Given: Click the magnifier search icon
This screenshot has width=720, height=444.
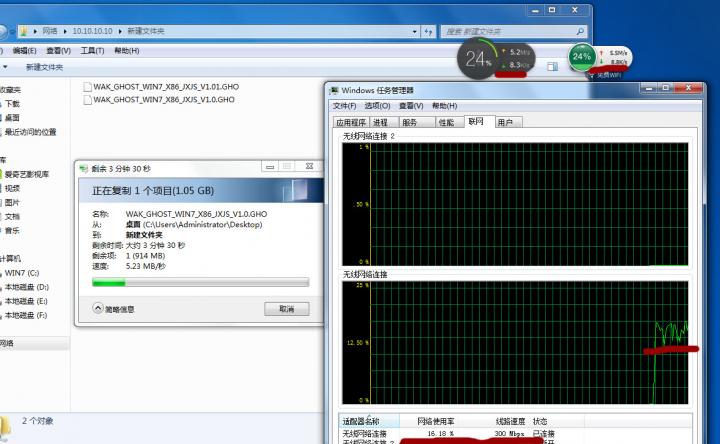Looking at the screenshot, I should [x=580, y=31].
